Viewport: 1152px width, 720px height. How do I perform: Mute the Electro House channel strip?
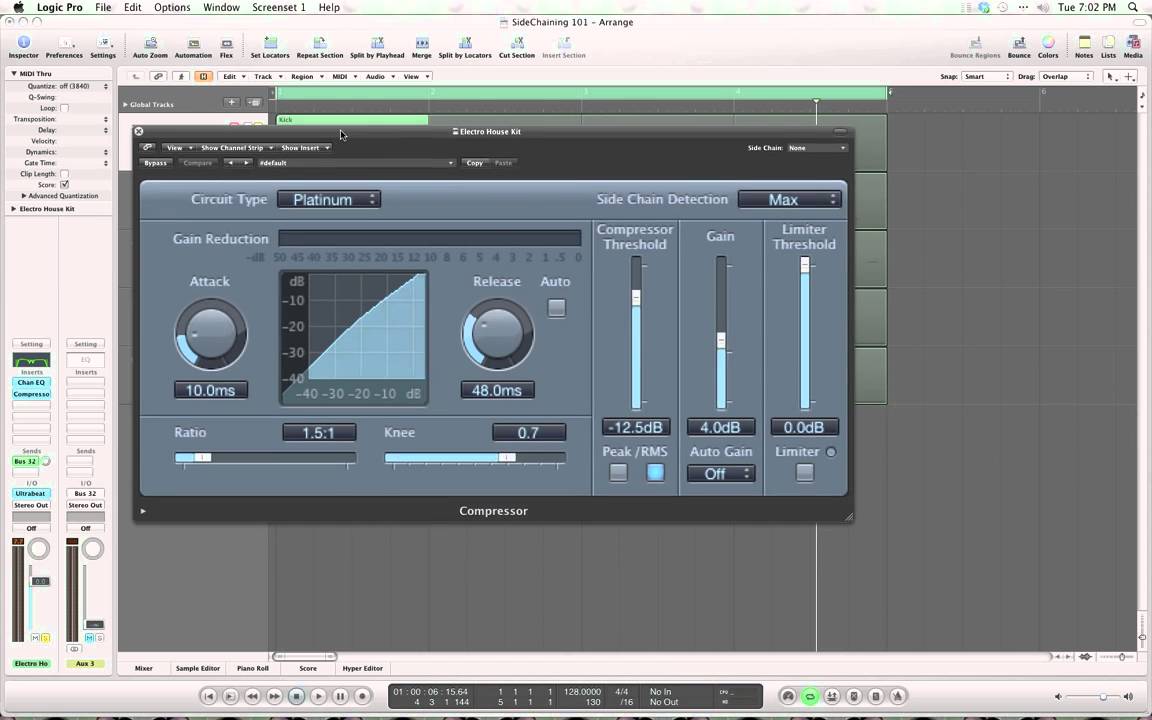pos(35,638)
